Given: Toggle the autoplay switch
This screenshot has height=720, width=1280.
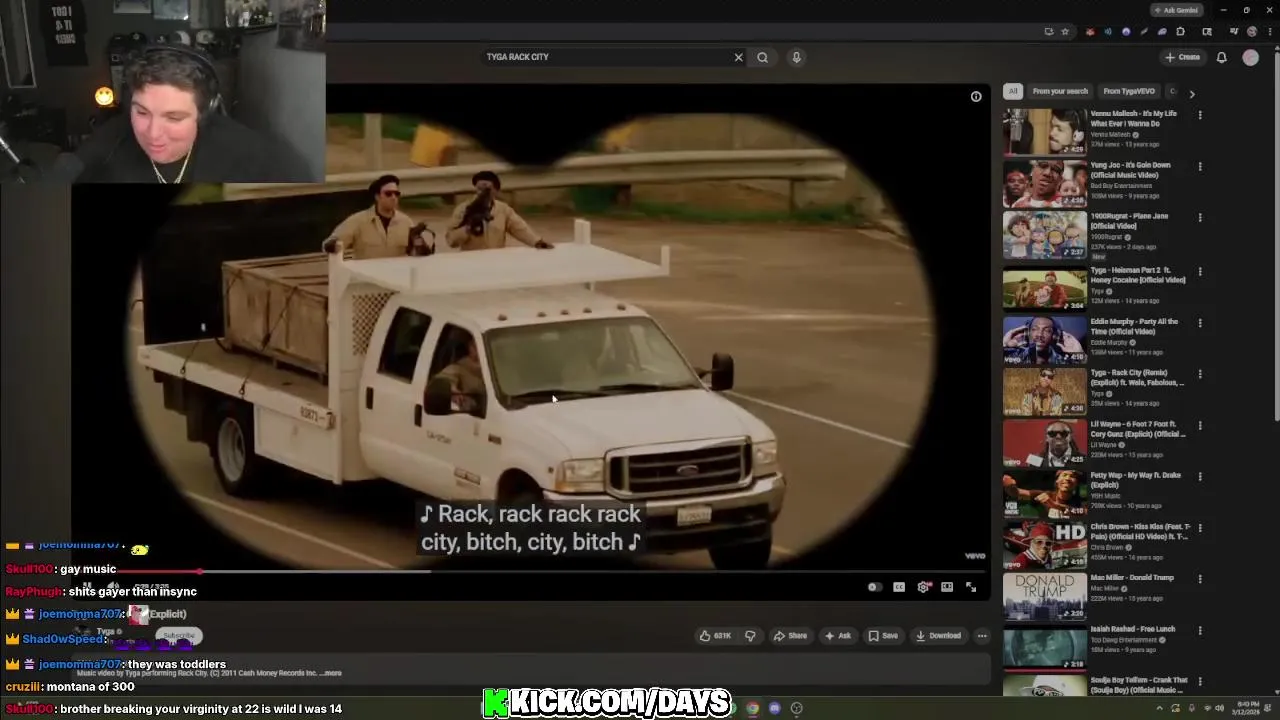Looking at the screenshot, I should pyautogui.click(x=875, y=587).
